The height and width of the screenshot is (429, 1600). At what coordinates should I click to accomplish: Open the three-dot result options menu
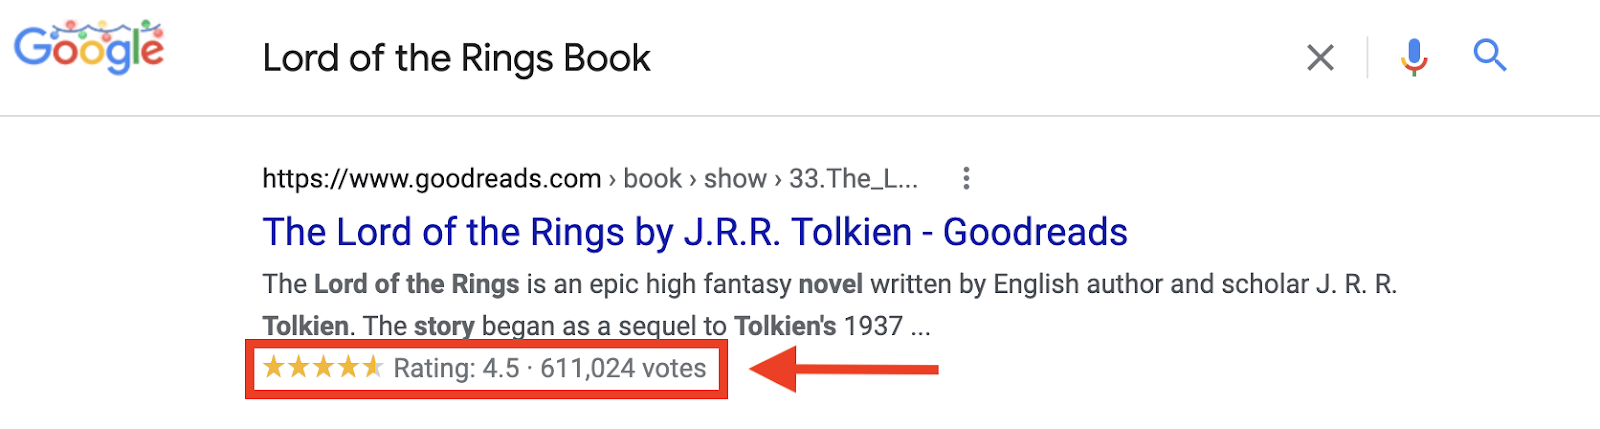965,179
